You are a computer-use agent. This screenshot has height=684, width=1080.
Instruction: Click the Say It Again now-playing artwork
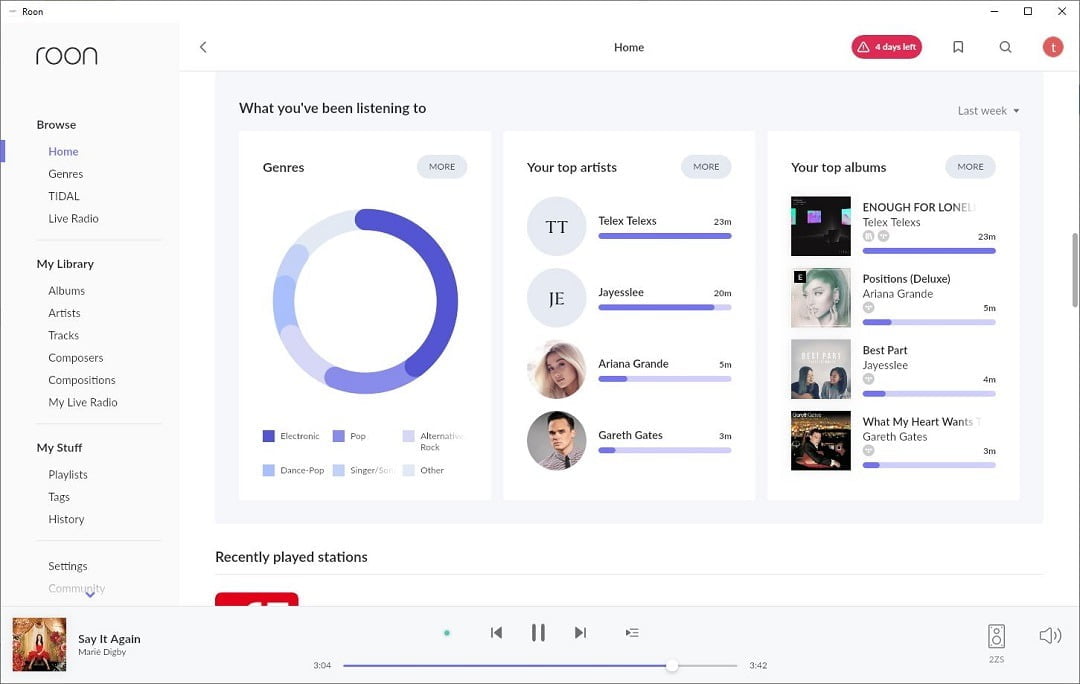[39, 645]
